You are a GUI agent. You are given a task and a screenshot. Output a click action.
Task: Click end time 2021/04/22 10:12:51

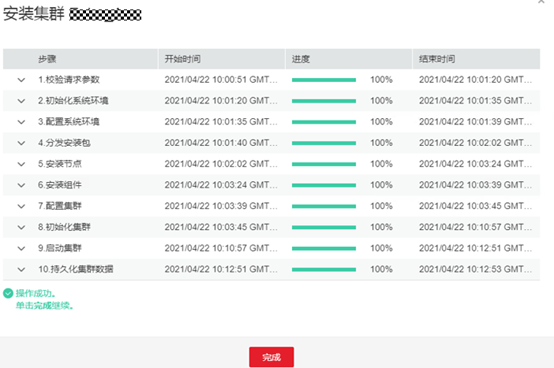click(476, 248)
